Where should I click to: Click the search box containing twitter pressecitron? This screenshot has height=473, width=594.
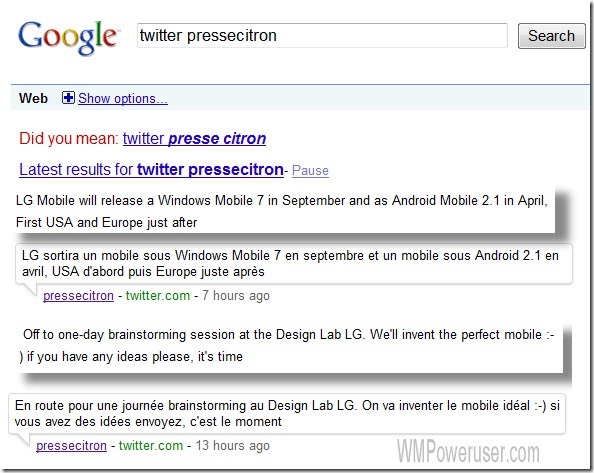[322, 36]
